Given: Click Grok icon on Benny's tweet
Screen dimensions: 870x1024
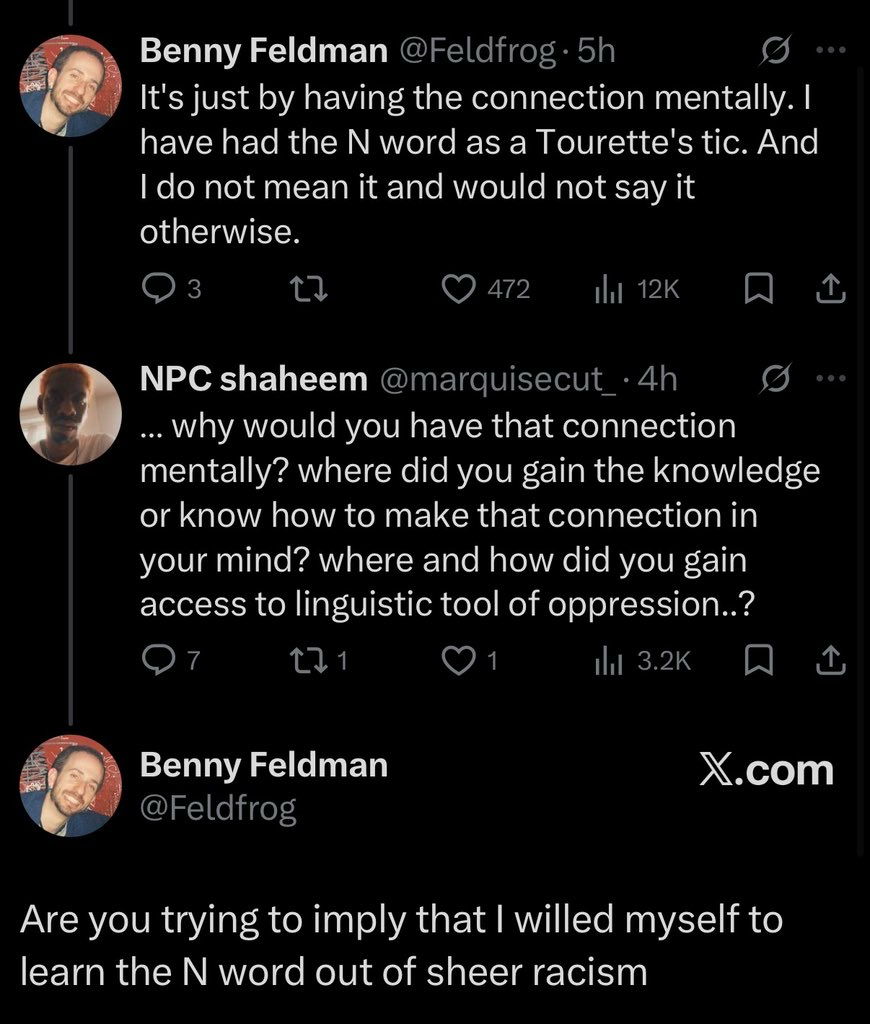Looking at the screenshot, I should tap(775, 48).
